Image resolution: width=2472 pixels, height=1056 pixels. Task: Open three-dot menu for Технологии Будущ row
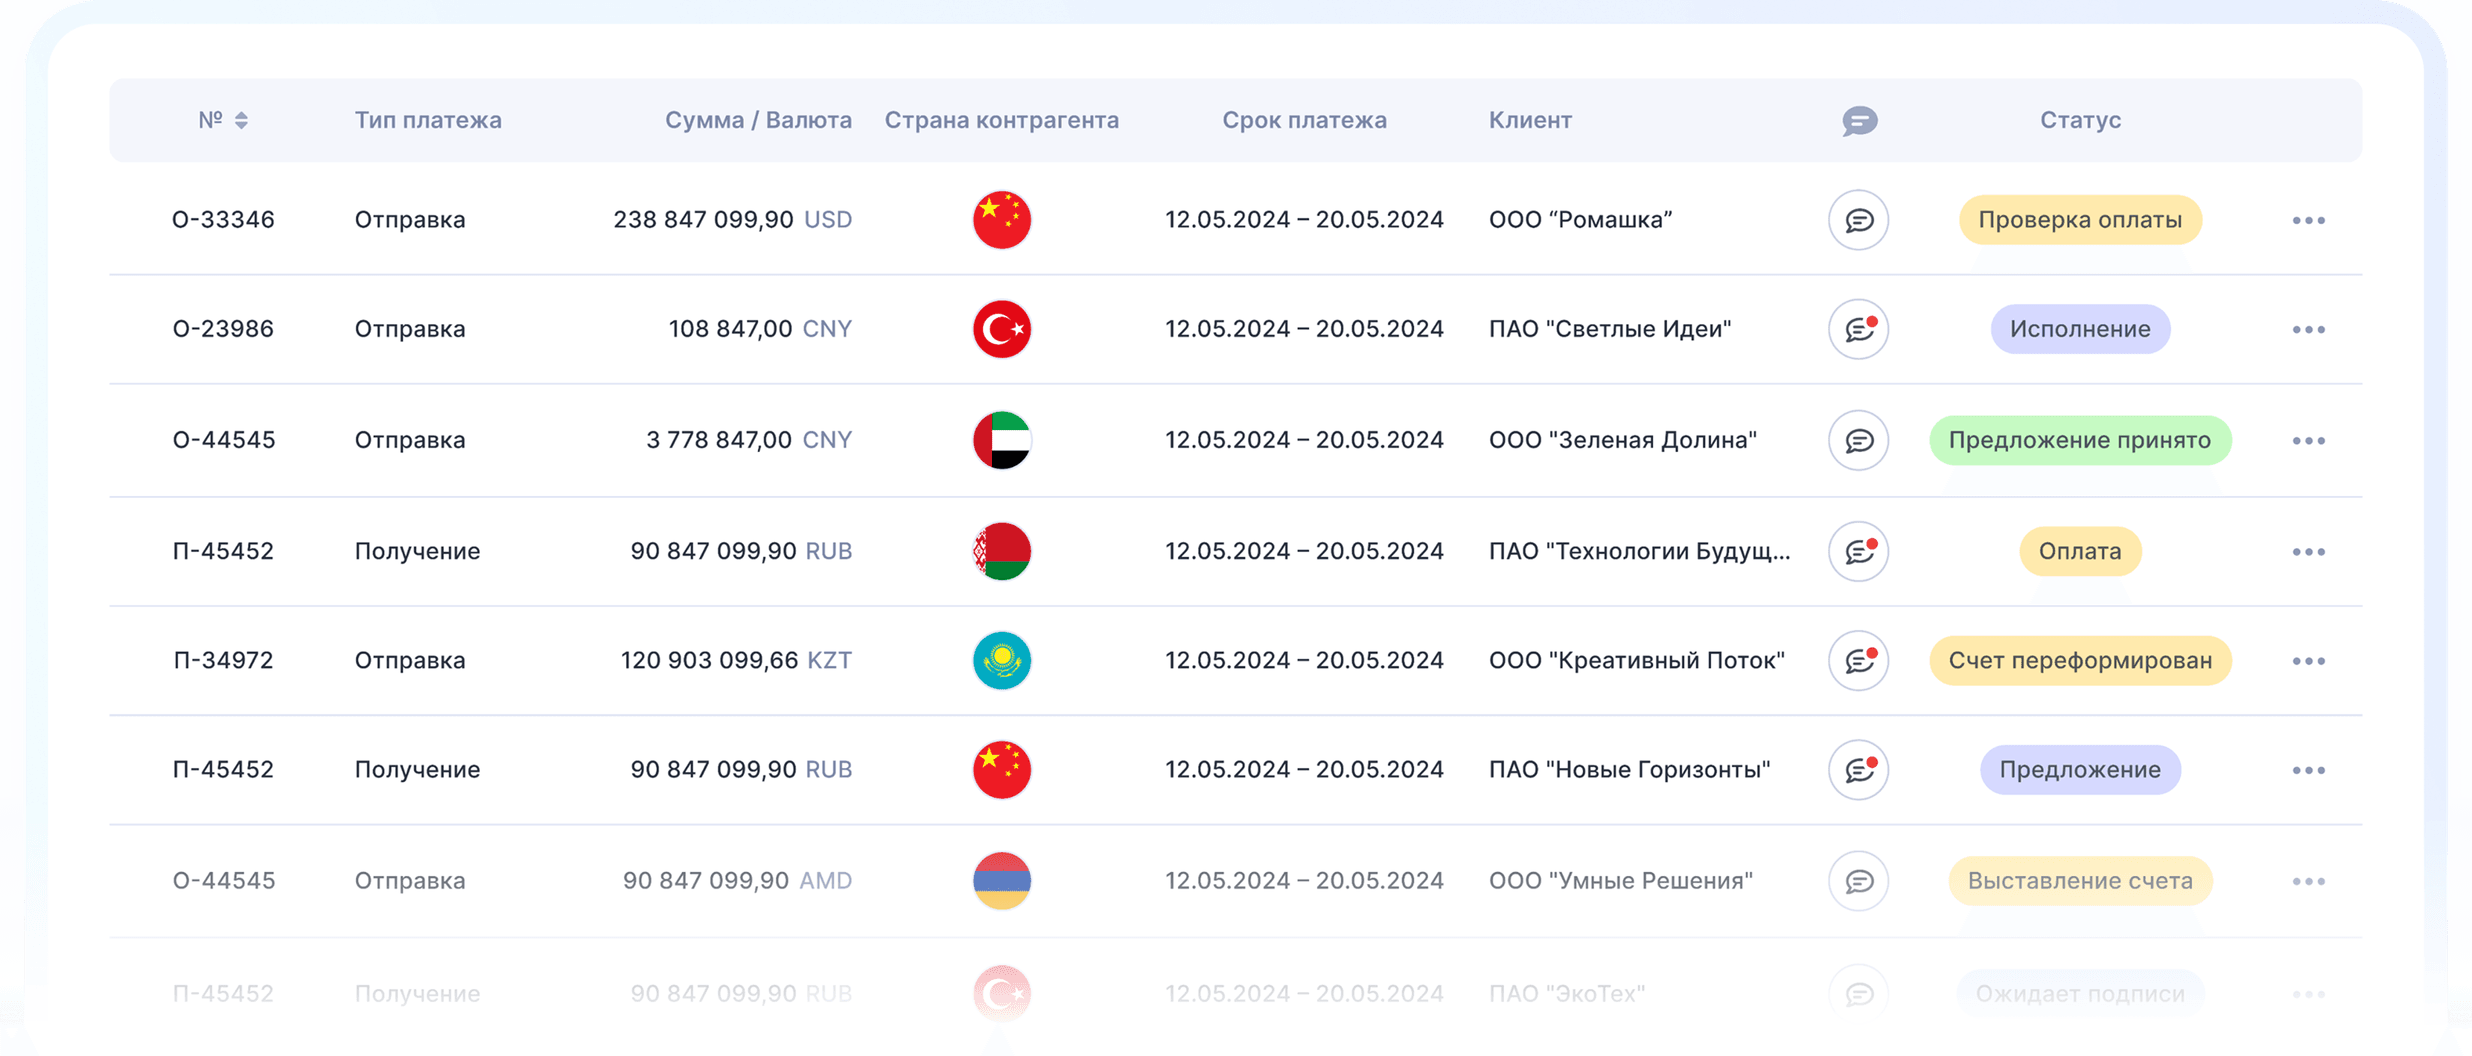(2308, 551)
